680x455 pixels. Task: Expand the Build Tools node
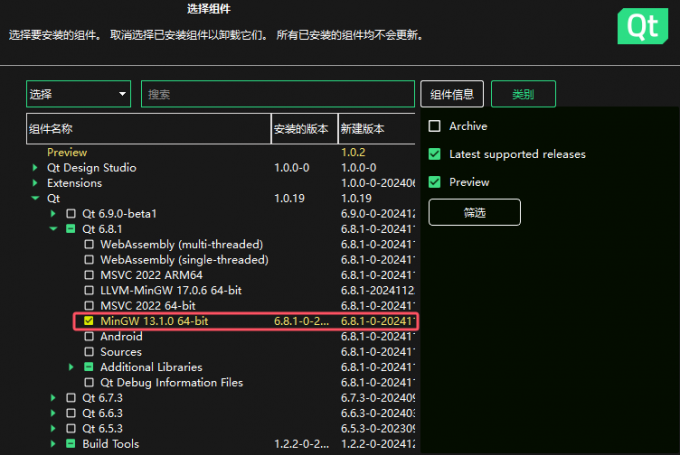click(53, 444)
